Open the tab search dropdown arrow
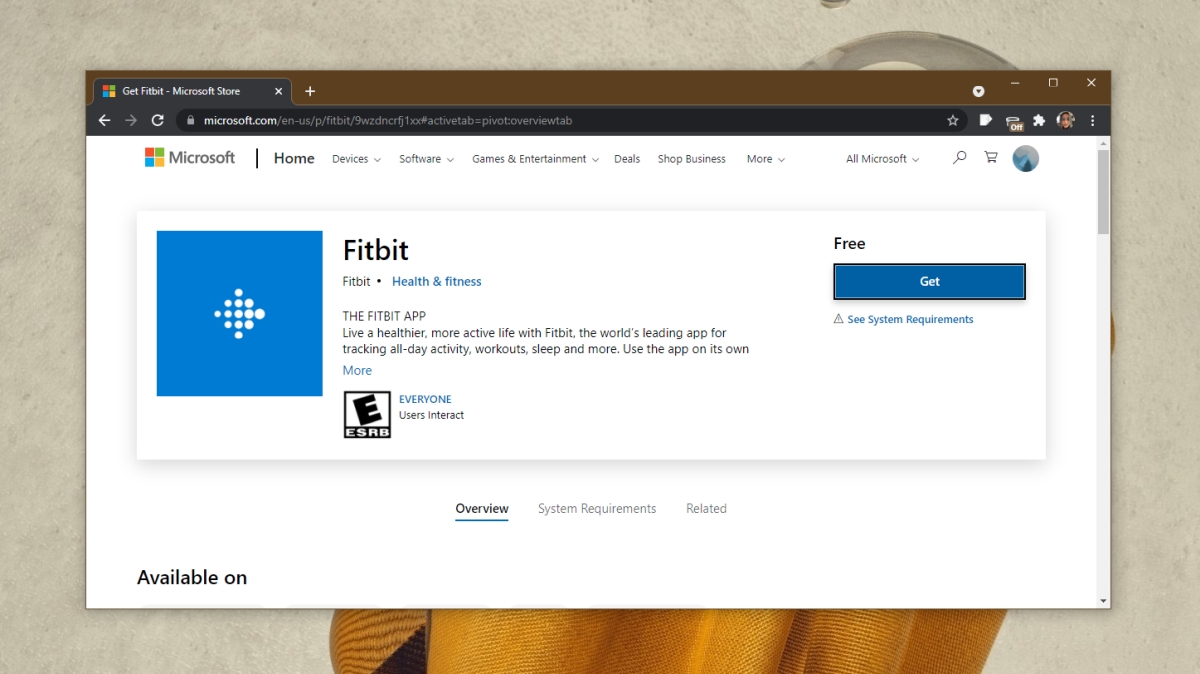The image size is (1200, 674). click(x=978, y=91)
